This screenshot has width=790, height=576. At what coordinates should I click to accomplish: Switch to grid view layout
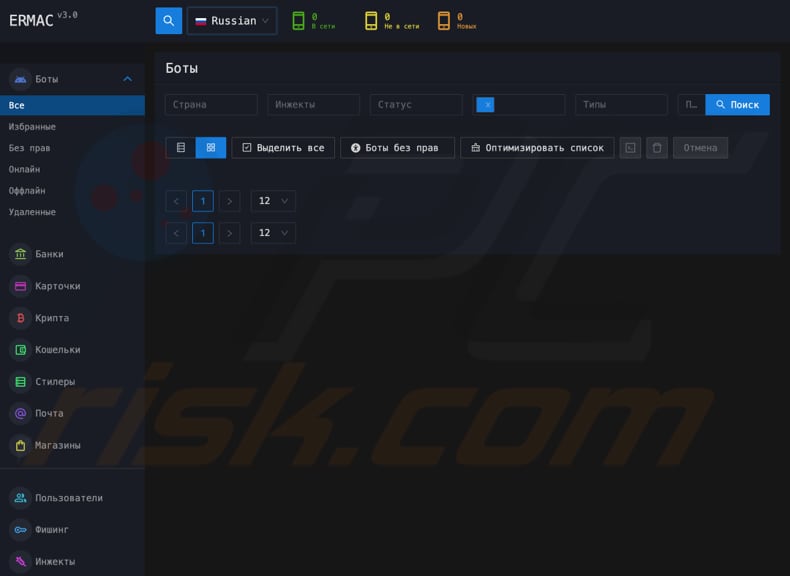click(x=211, y=148)
